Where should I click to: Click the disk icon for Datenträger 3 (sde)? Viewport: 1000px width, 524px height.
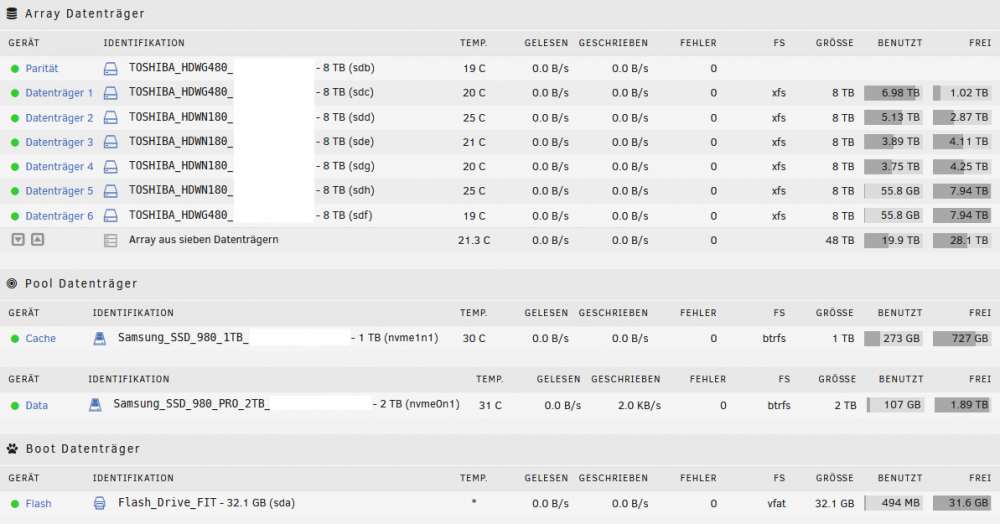pyautogui.click(x=111, y=142)
